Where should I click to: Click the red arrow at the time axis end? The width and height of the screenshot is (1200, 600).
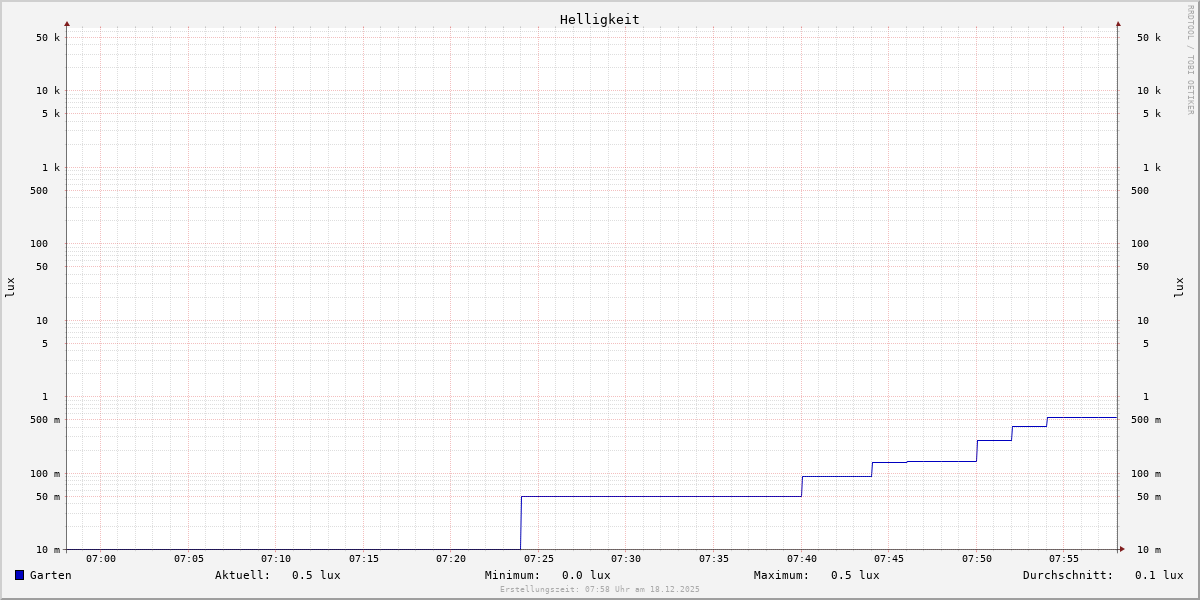coord(1122,549)
